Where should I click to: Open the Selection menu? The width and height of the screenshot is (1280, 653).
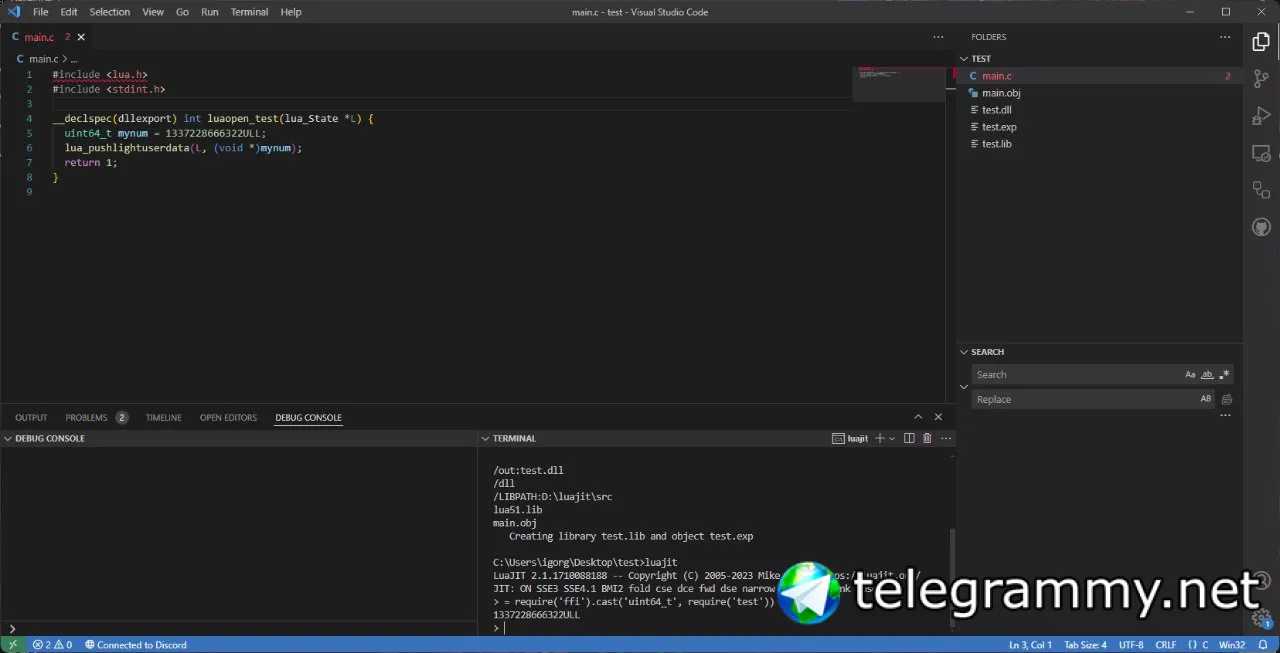point(110,12)
